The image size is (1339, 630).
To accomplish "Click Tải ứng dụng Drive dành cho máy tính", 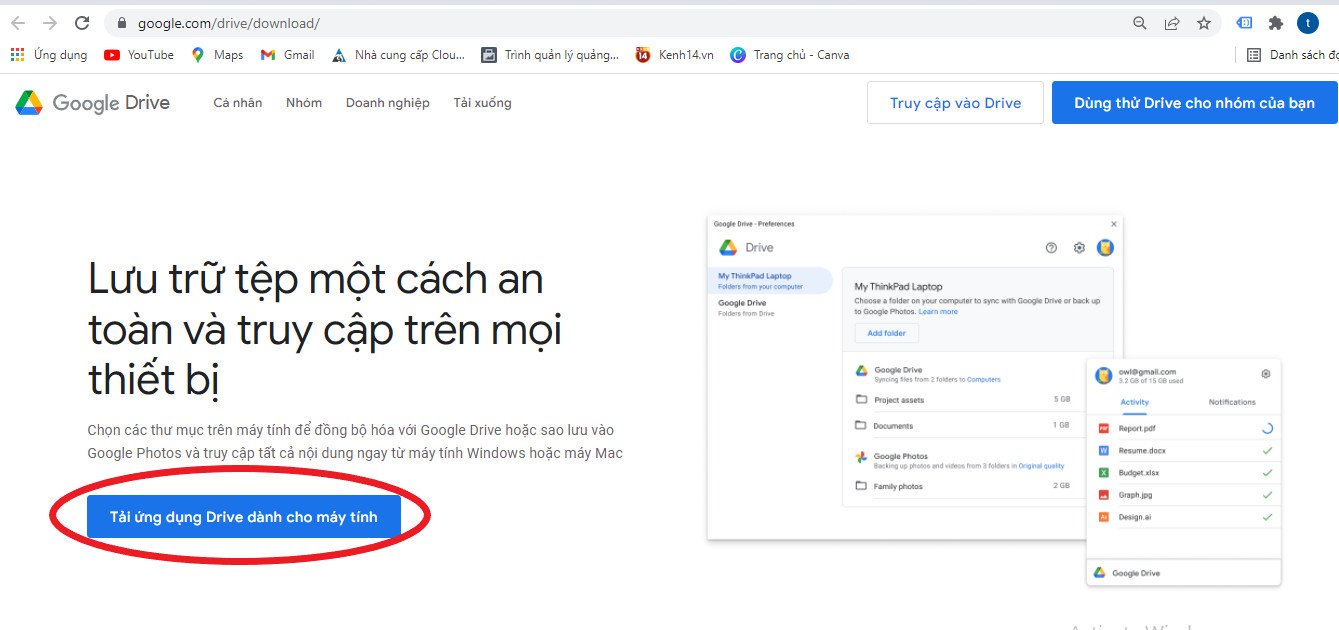I will pos(244,516).
